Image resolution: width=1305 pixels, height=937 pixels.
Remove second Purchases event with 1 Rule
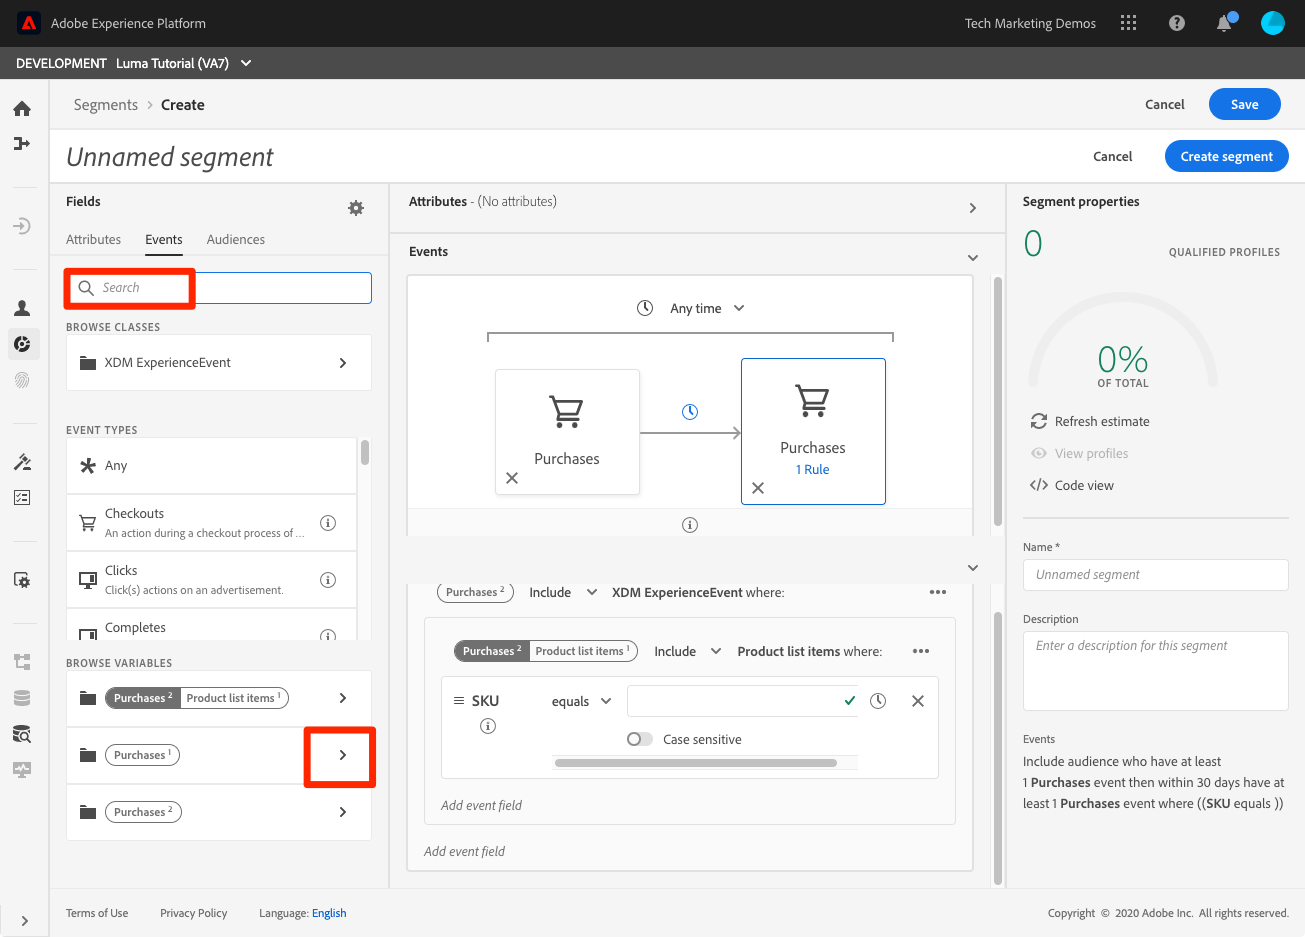(758, 488)
